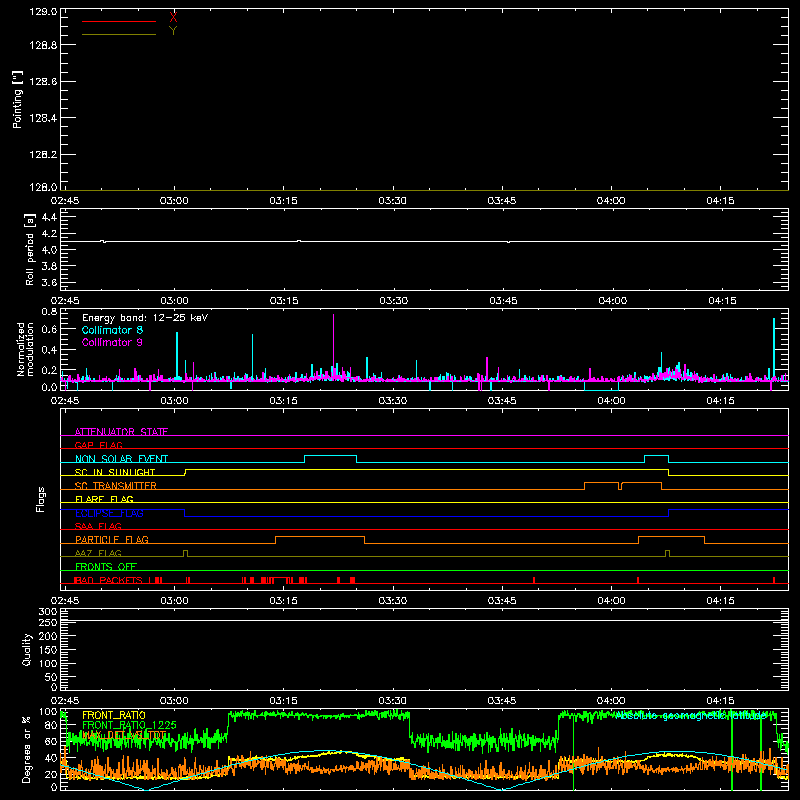
Task: Click the A47_FLAG label
Action: pyautogui.click(x=98, y=553)
